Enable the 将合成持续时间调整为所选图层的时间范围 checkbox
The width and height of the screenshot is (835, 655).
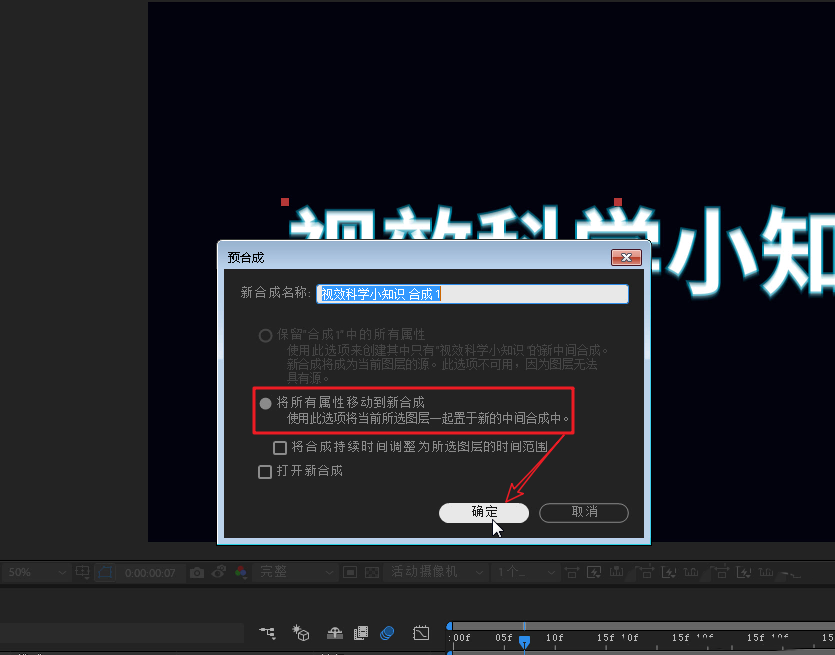click(x=279, y=447)
